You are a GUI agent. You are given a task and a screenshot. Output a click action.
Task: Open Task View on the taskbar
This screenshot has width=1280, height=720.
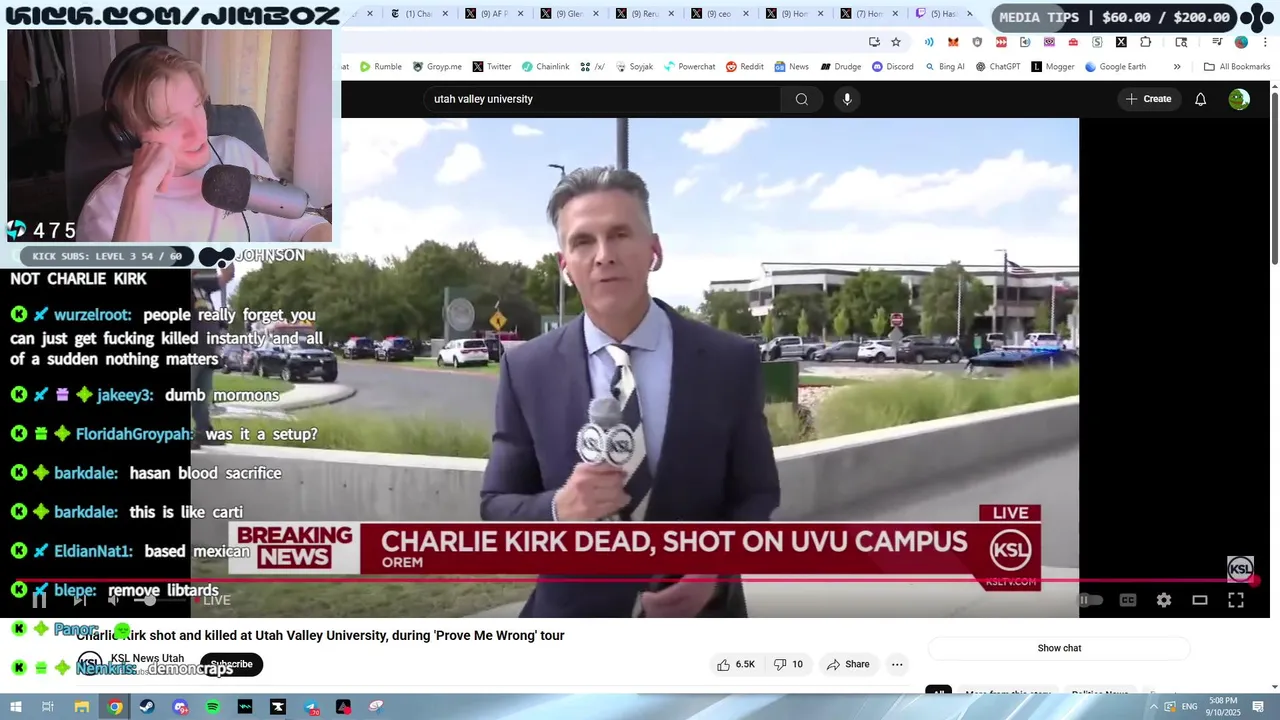47,707
